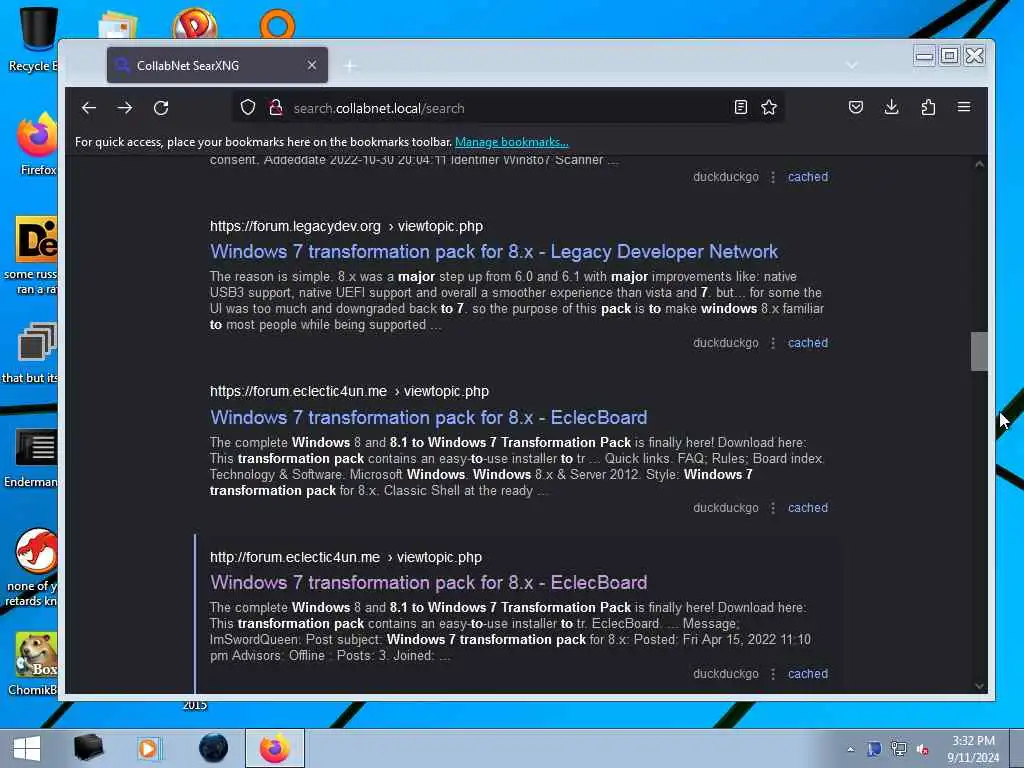
Task: Open cached link of visited EclecBoard result
Action: (807, 673)
